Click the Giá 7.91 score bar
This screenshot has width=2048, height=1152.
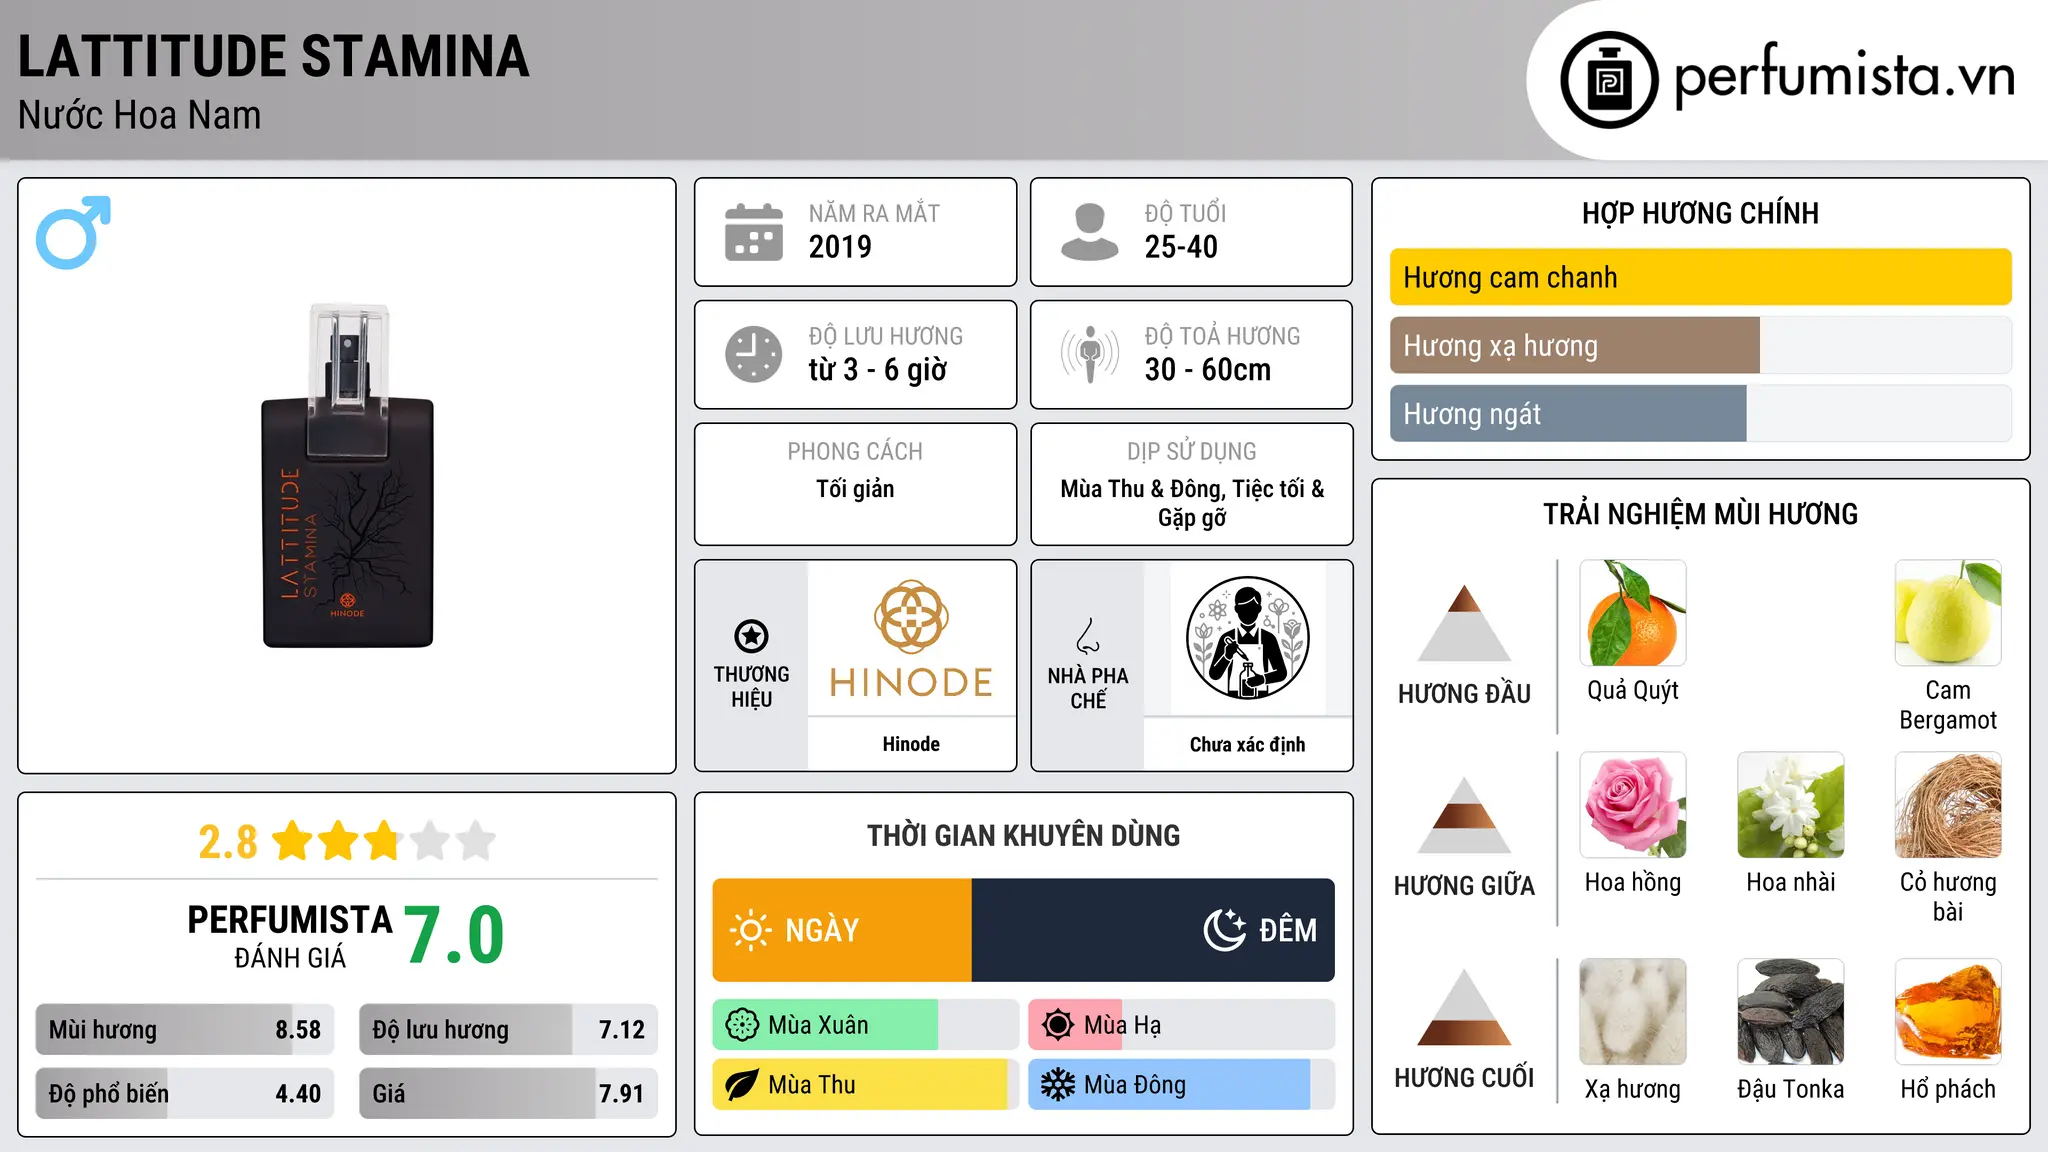[508, 1093]
